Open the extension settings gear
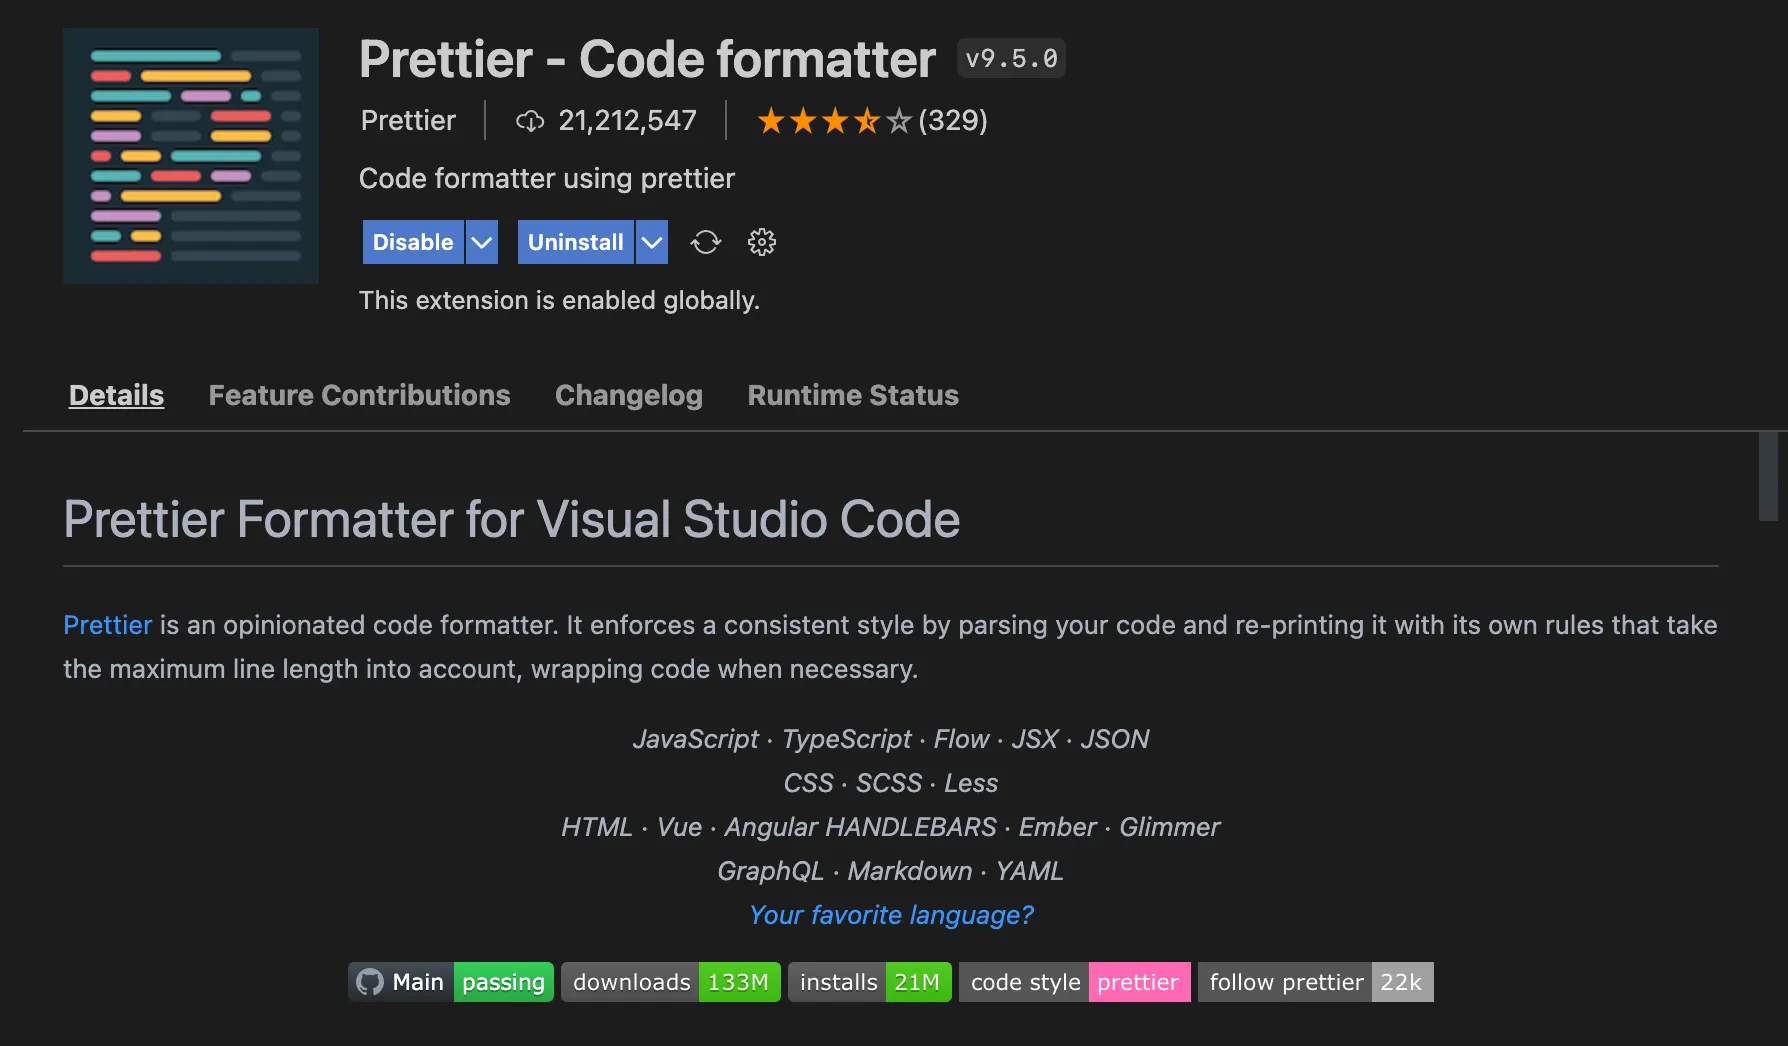This screenshot has height=1046, width=1788. 762,242
